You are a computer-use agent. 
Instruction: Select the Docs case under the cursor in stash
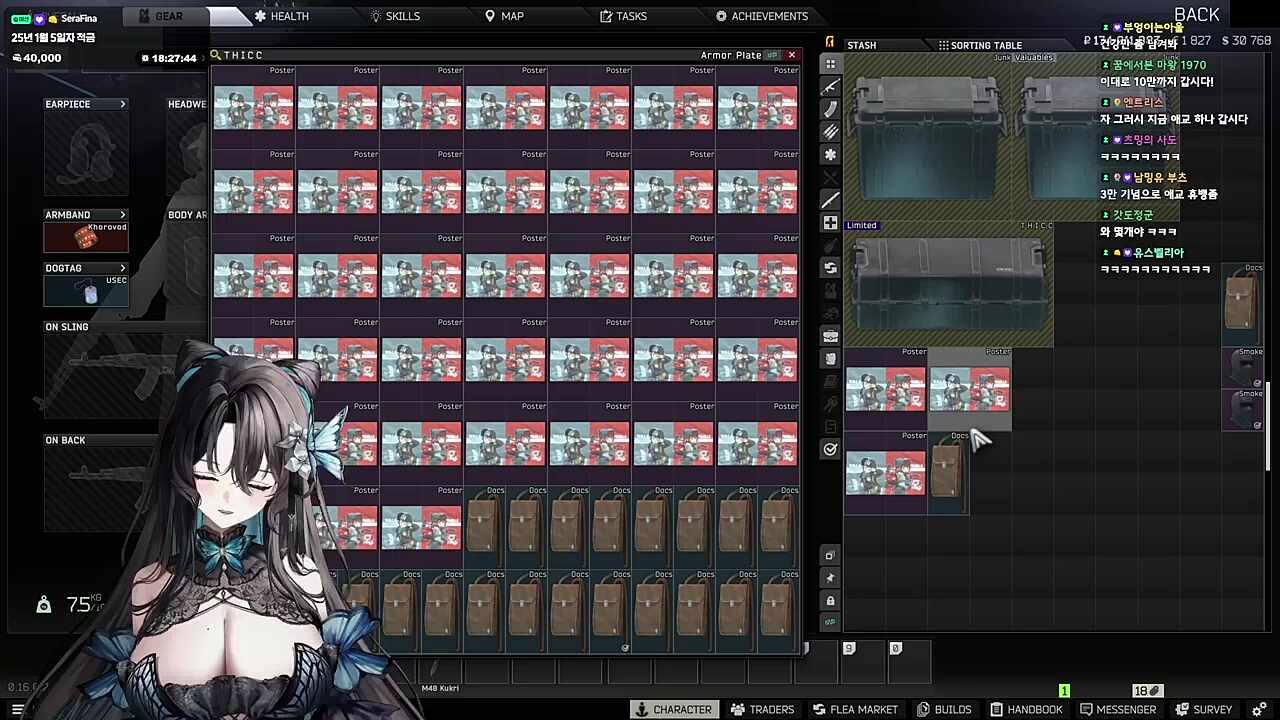949,472
